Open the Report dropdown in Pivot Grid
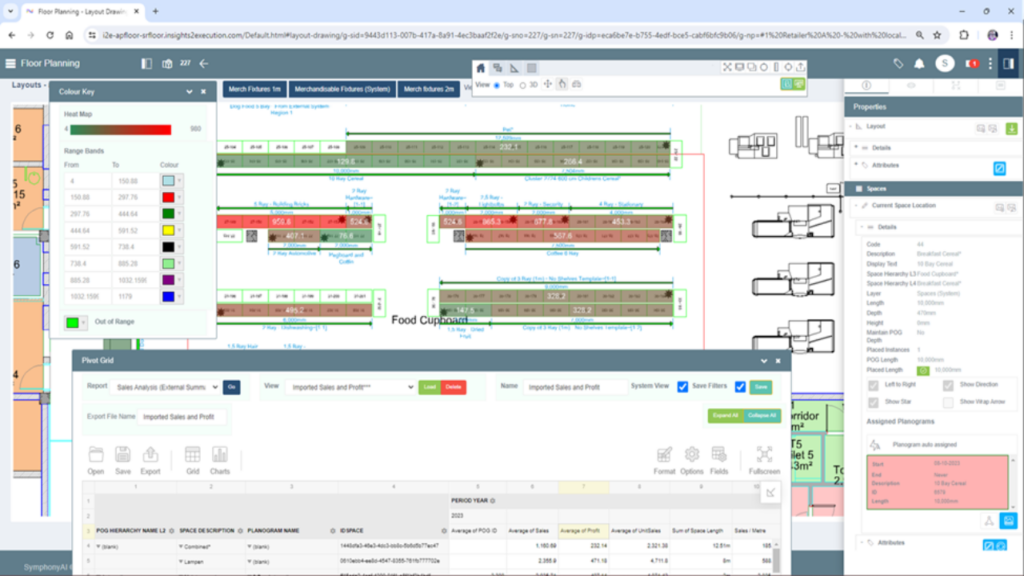Image resolution: width=1024 pixels, height=576 pixels. click(x=165, y=387)
